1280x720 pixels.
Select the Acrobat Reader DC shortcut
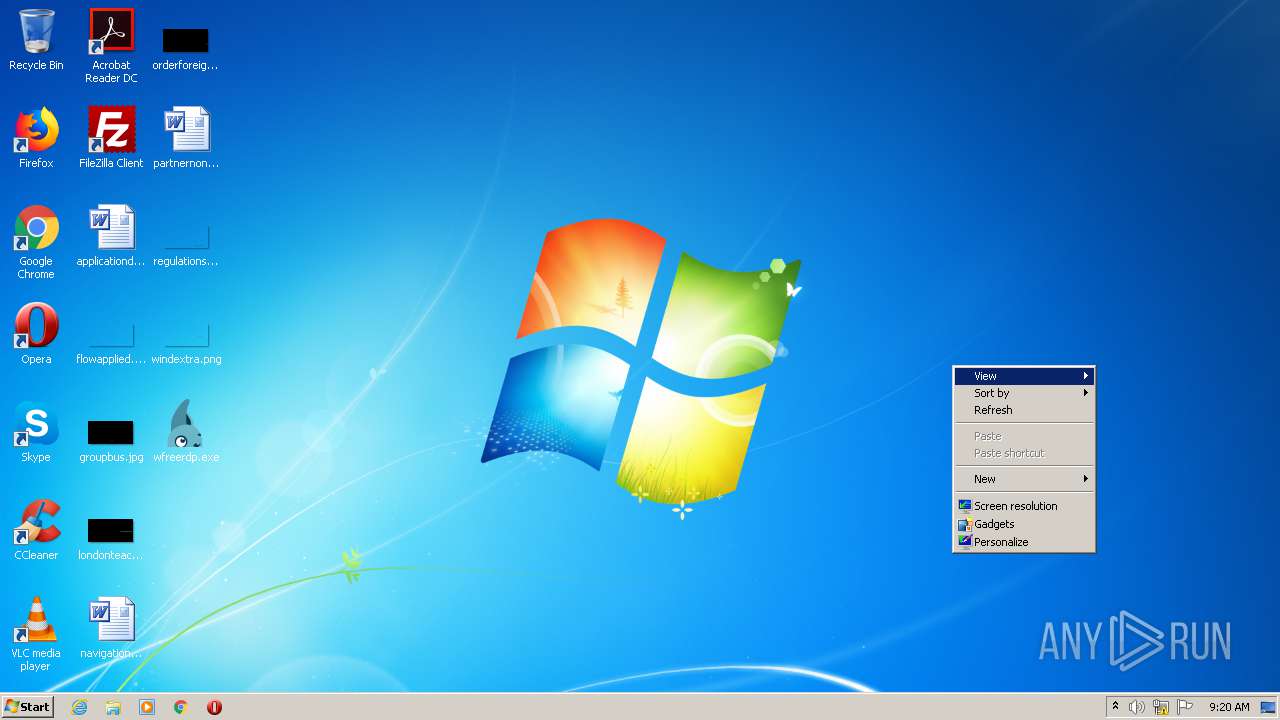(x=111, y=46)
